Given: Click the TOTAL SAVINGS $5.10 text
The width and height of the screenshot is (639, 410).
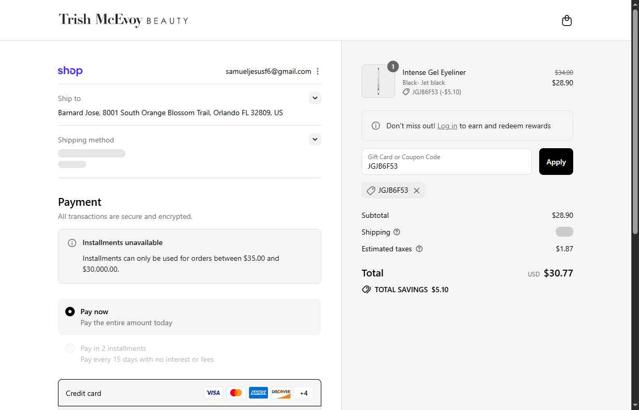Looking at the screenshot, I should click(412, 289).
